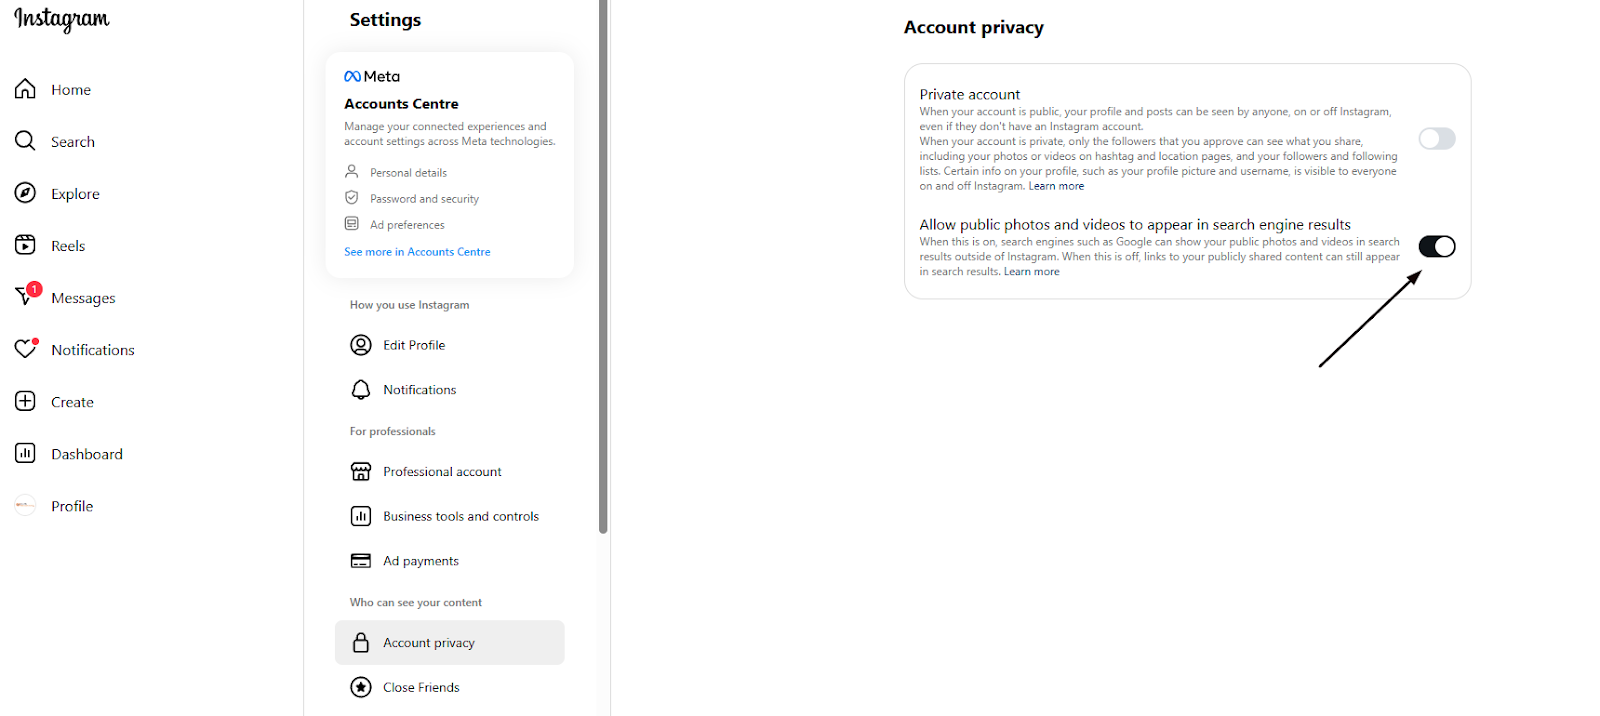Click the Explore compass icon
Viewport: 1600px width, 716px height.
point(25,193)
